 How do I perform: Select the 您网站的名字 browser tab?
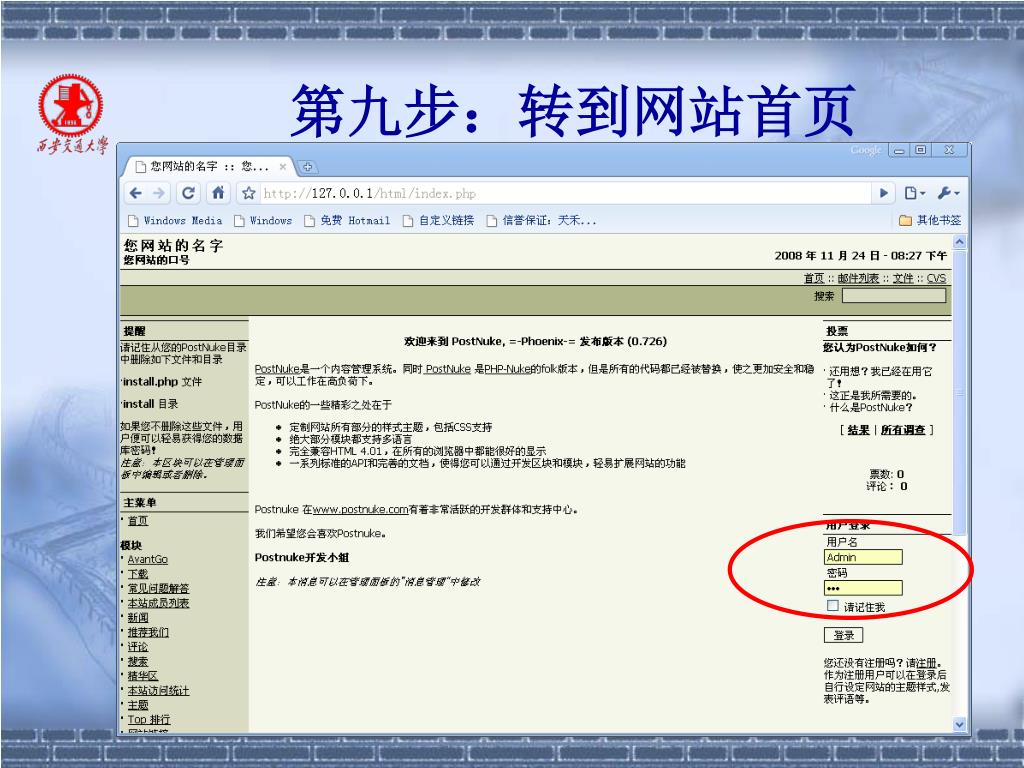(209, 167)
